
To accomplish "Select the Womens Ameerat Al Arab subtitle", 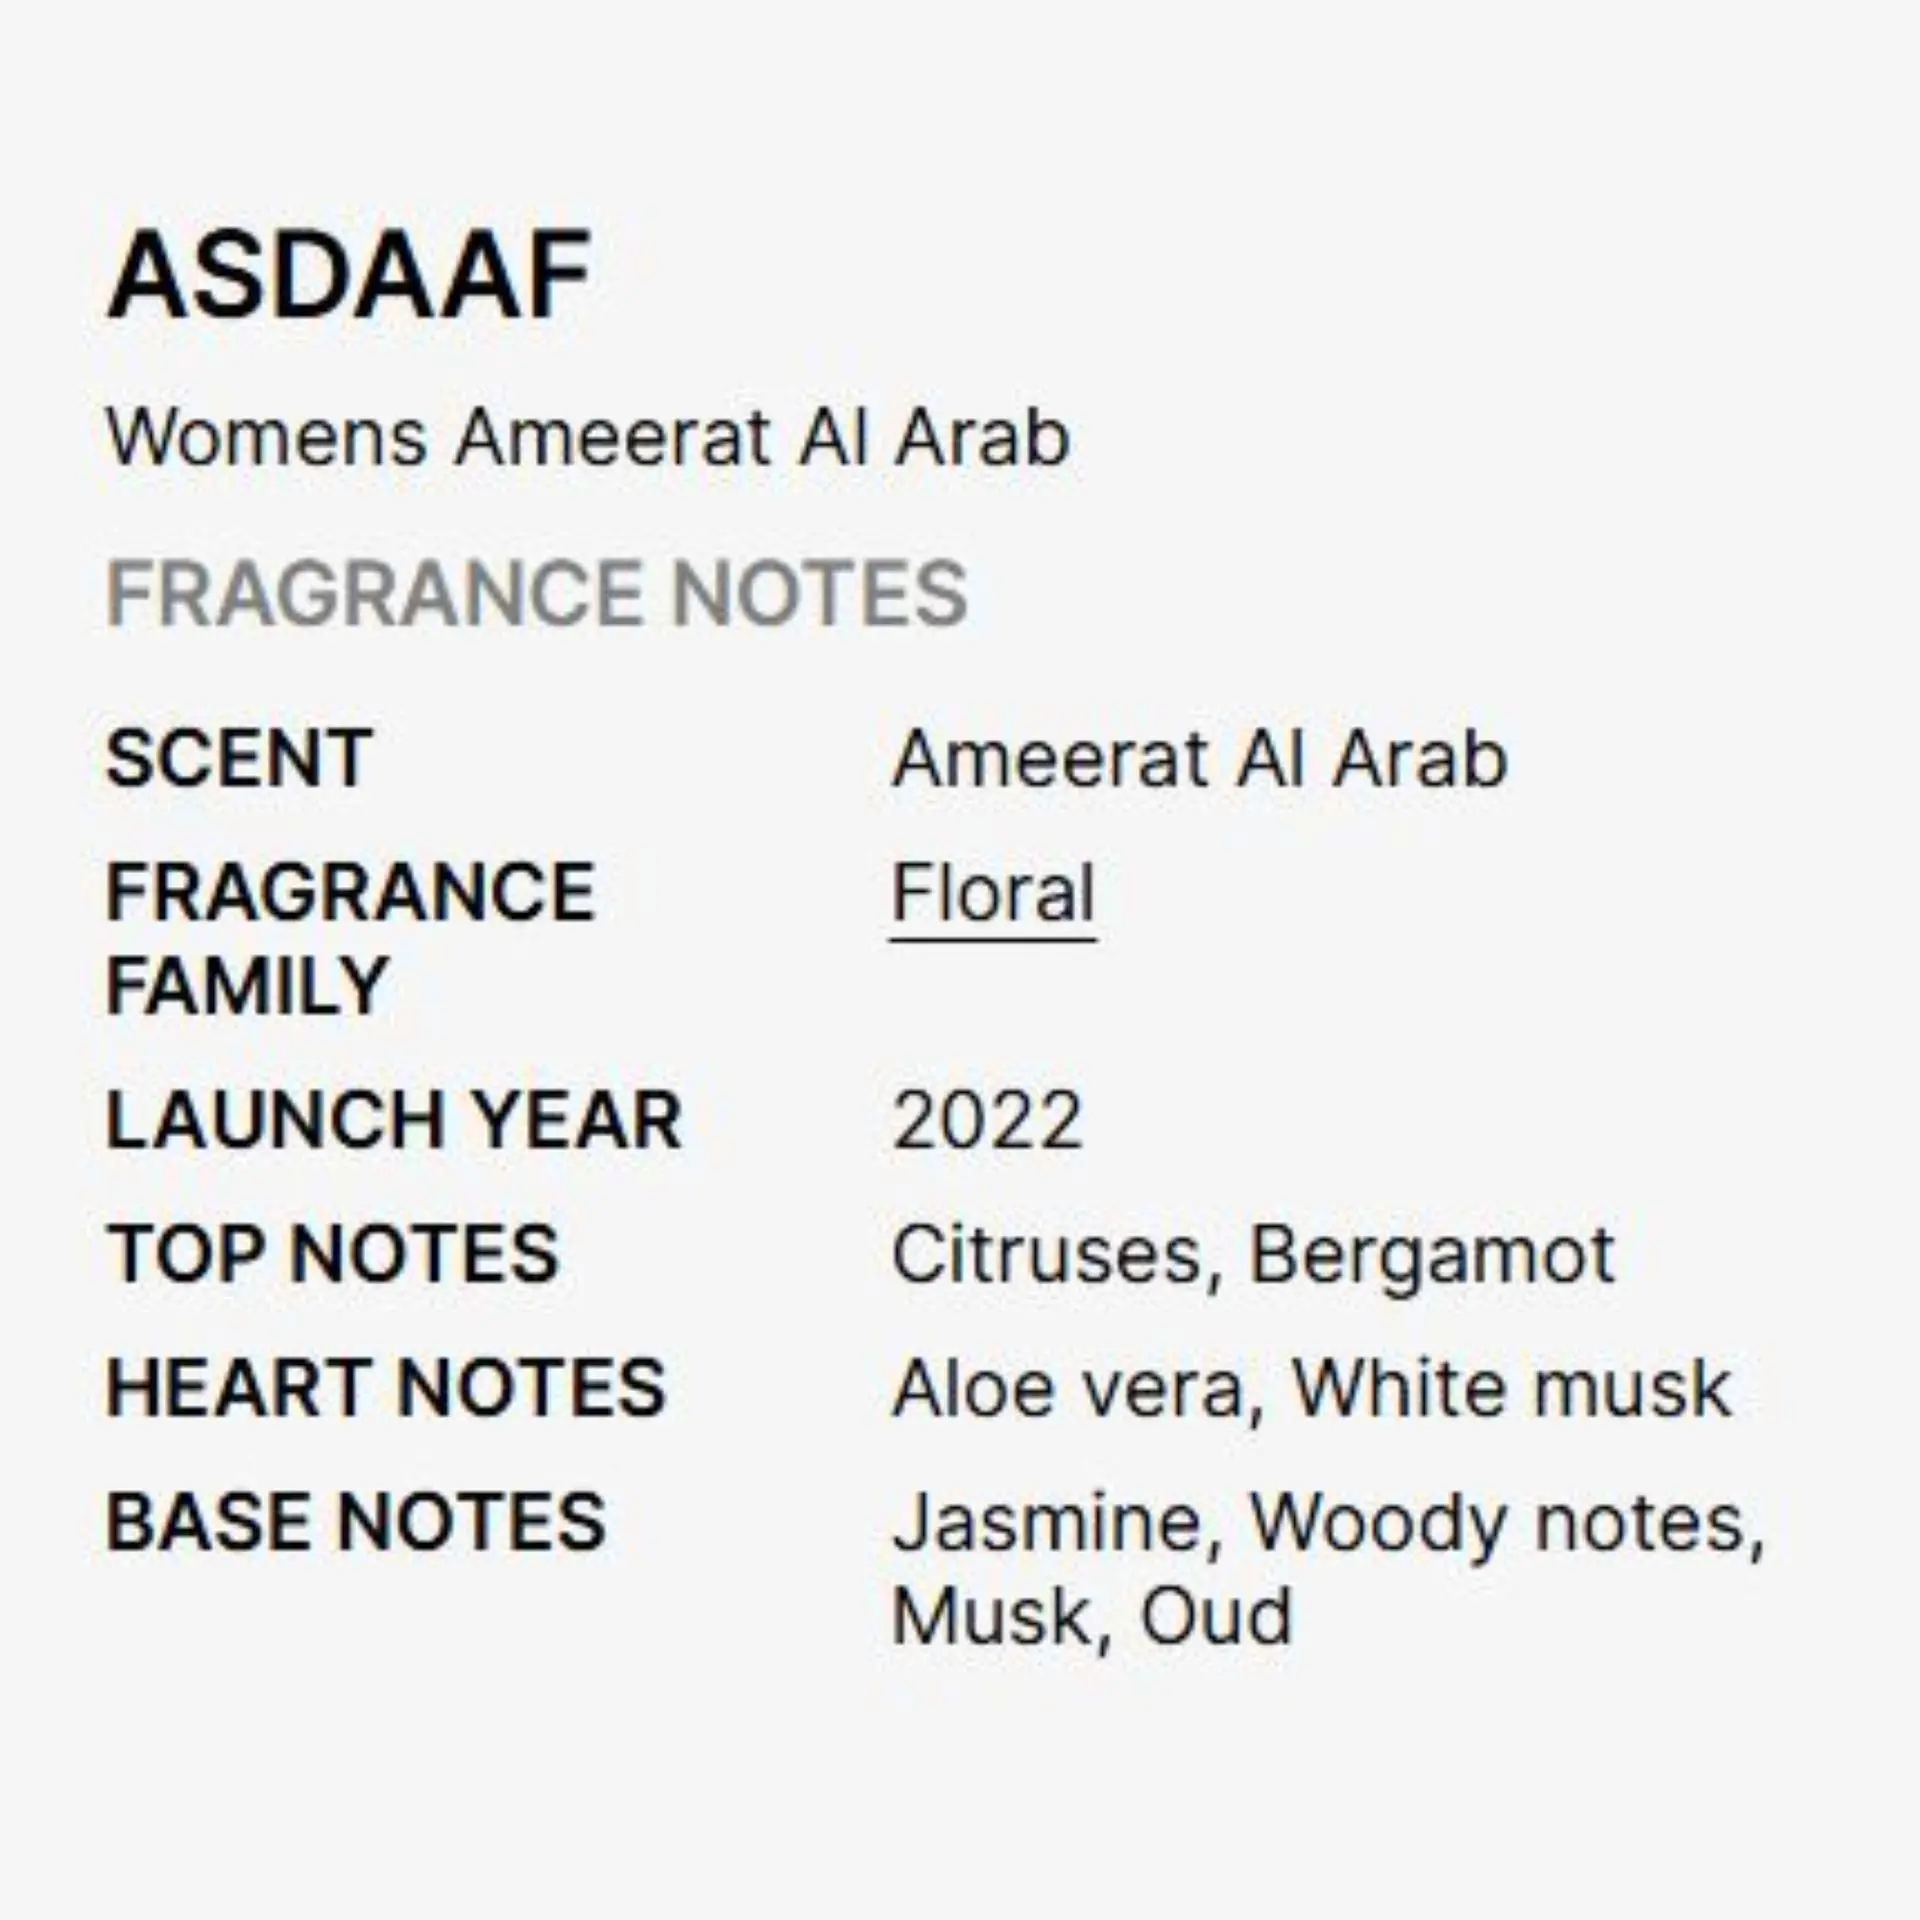I will tap(588, 438).
